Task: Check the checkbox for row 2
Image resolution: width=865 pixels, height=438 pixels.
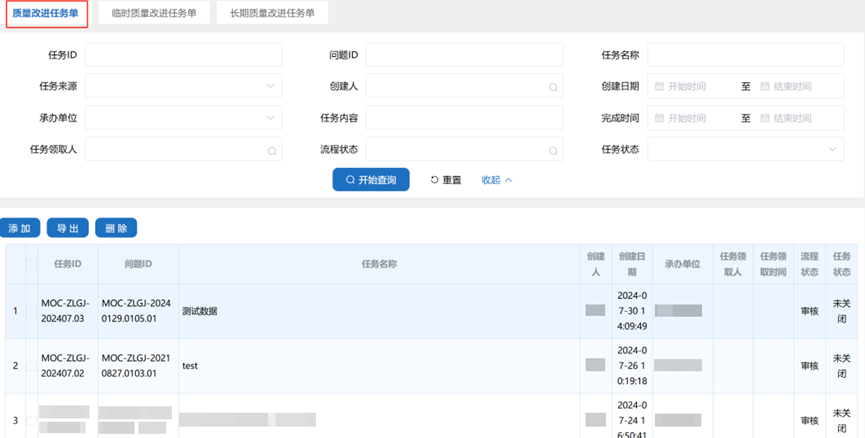Action: coord(32,366)
